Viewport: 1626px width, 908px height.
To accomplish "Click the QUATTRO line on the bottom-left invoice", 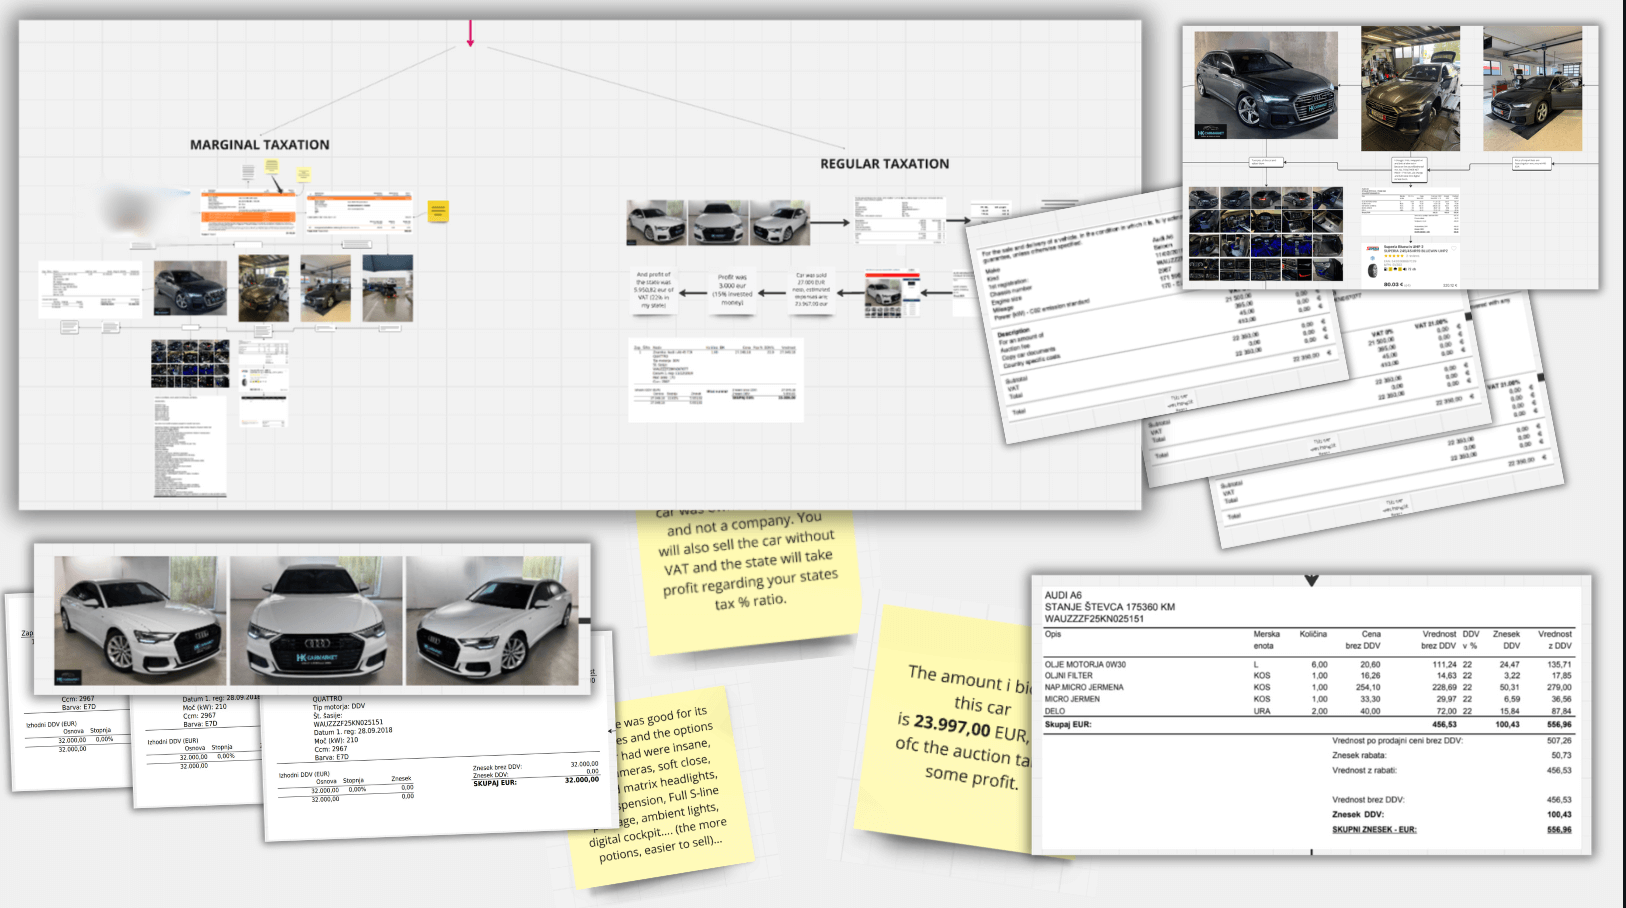I will pos(327,700).
